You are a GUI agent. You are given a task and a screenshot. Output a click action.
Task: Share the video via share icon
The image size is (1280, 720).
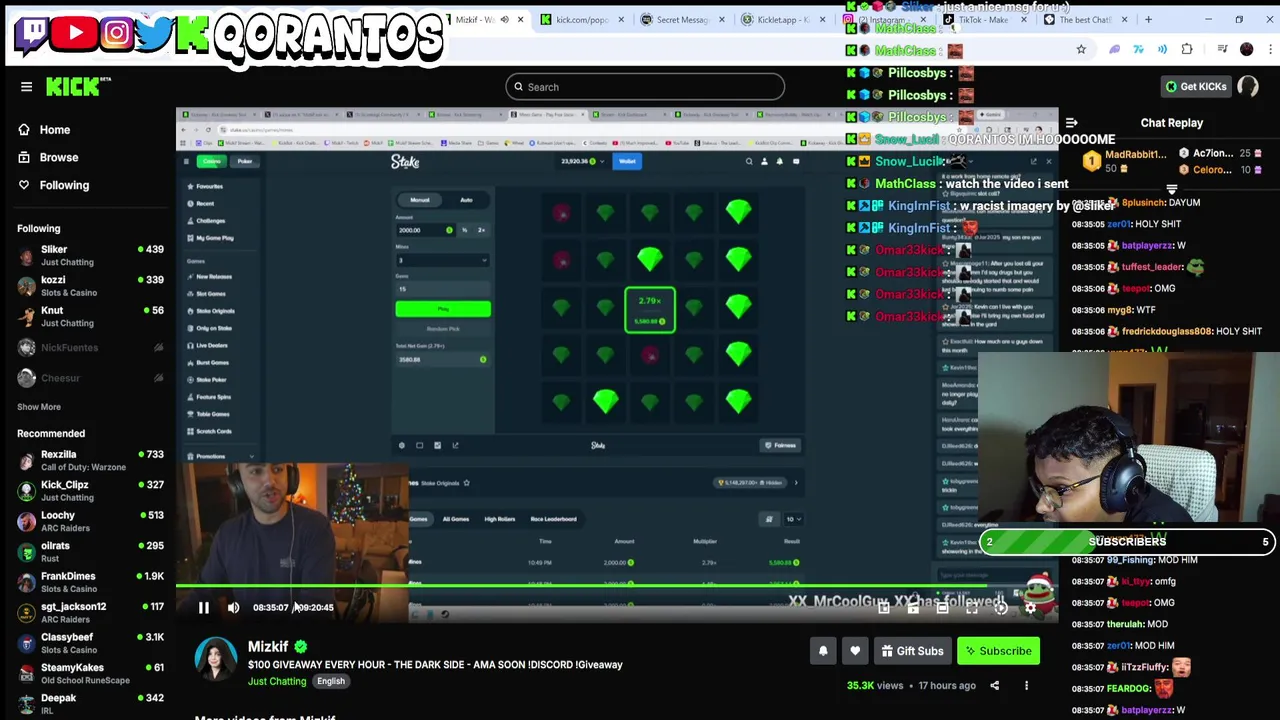click(x=994, y=686)
